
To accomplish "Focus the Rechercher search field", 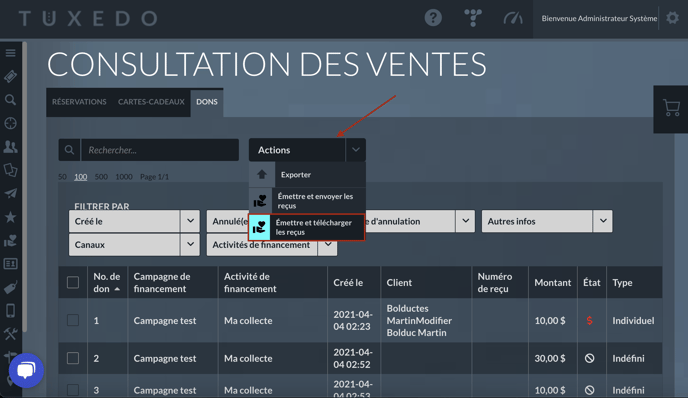I will [160, 150].
